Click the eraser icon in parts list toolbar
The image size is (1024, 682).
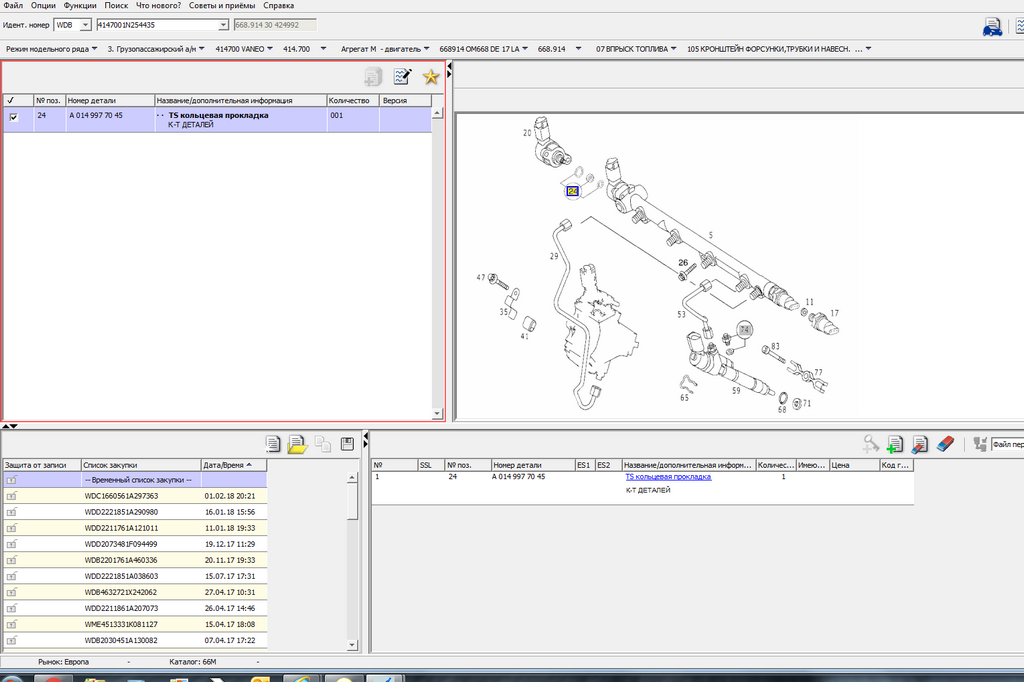click(946, 444)
